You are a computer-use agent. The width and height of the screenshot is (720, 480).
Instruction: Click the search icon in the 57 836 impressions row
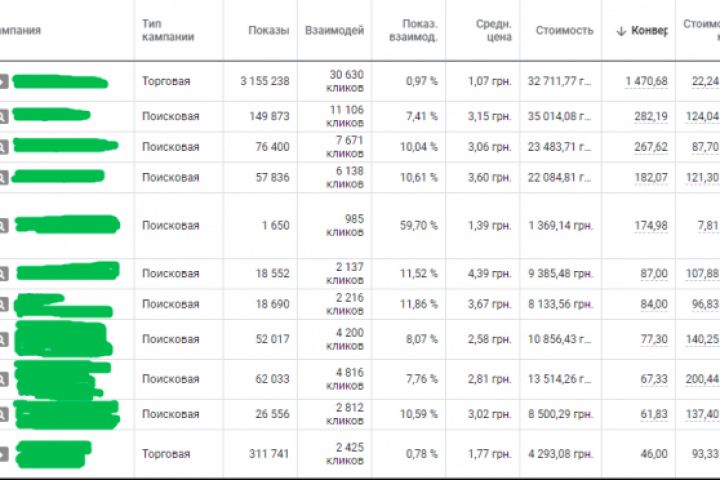tap(3, 177)
